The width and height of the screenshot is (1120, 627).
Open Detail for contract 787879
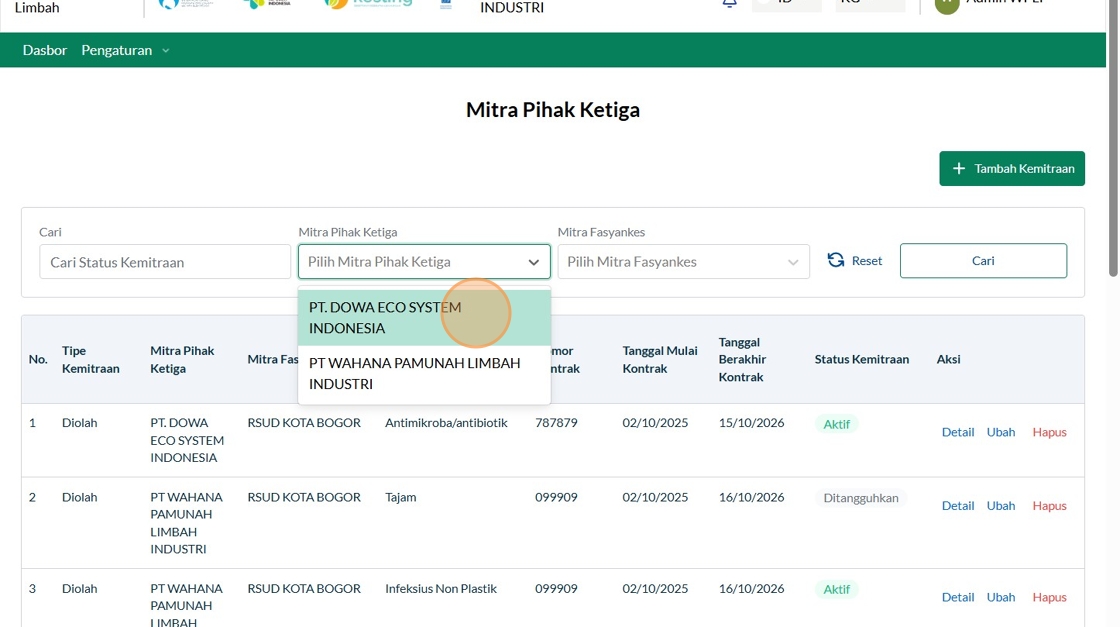(957, 432)
